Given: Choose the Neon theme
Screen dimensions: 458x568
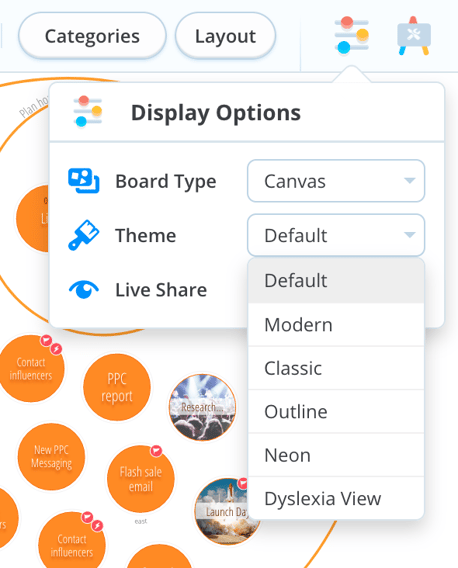Looking at the screenshot, I should click(x=336, y=455).
